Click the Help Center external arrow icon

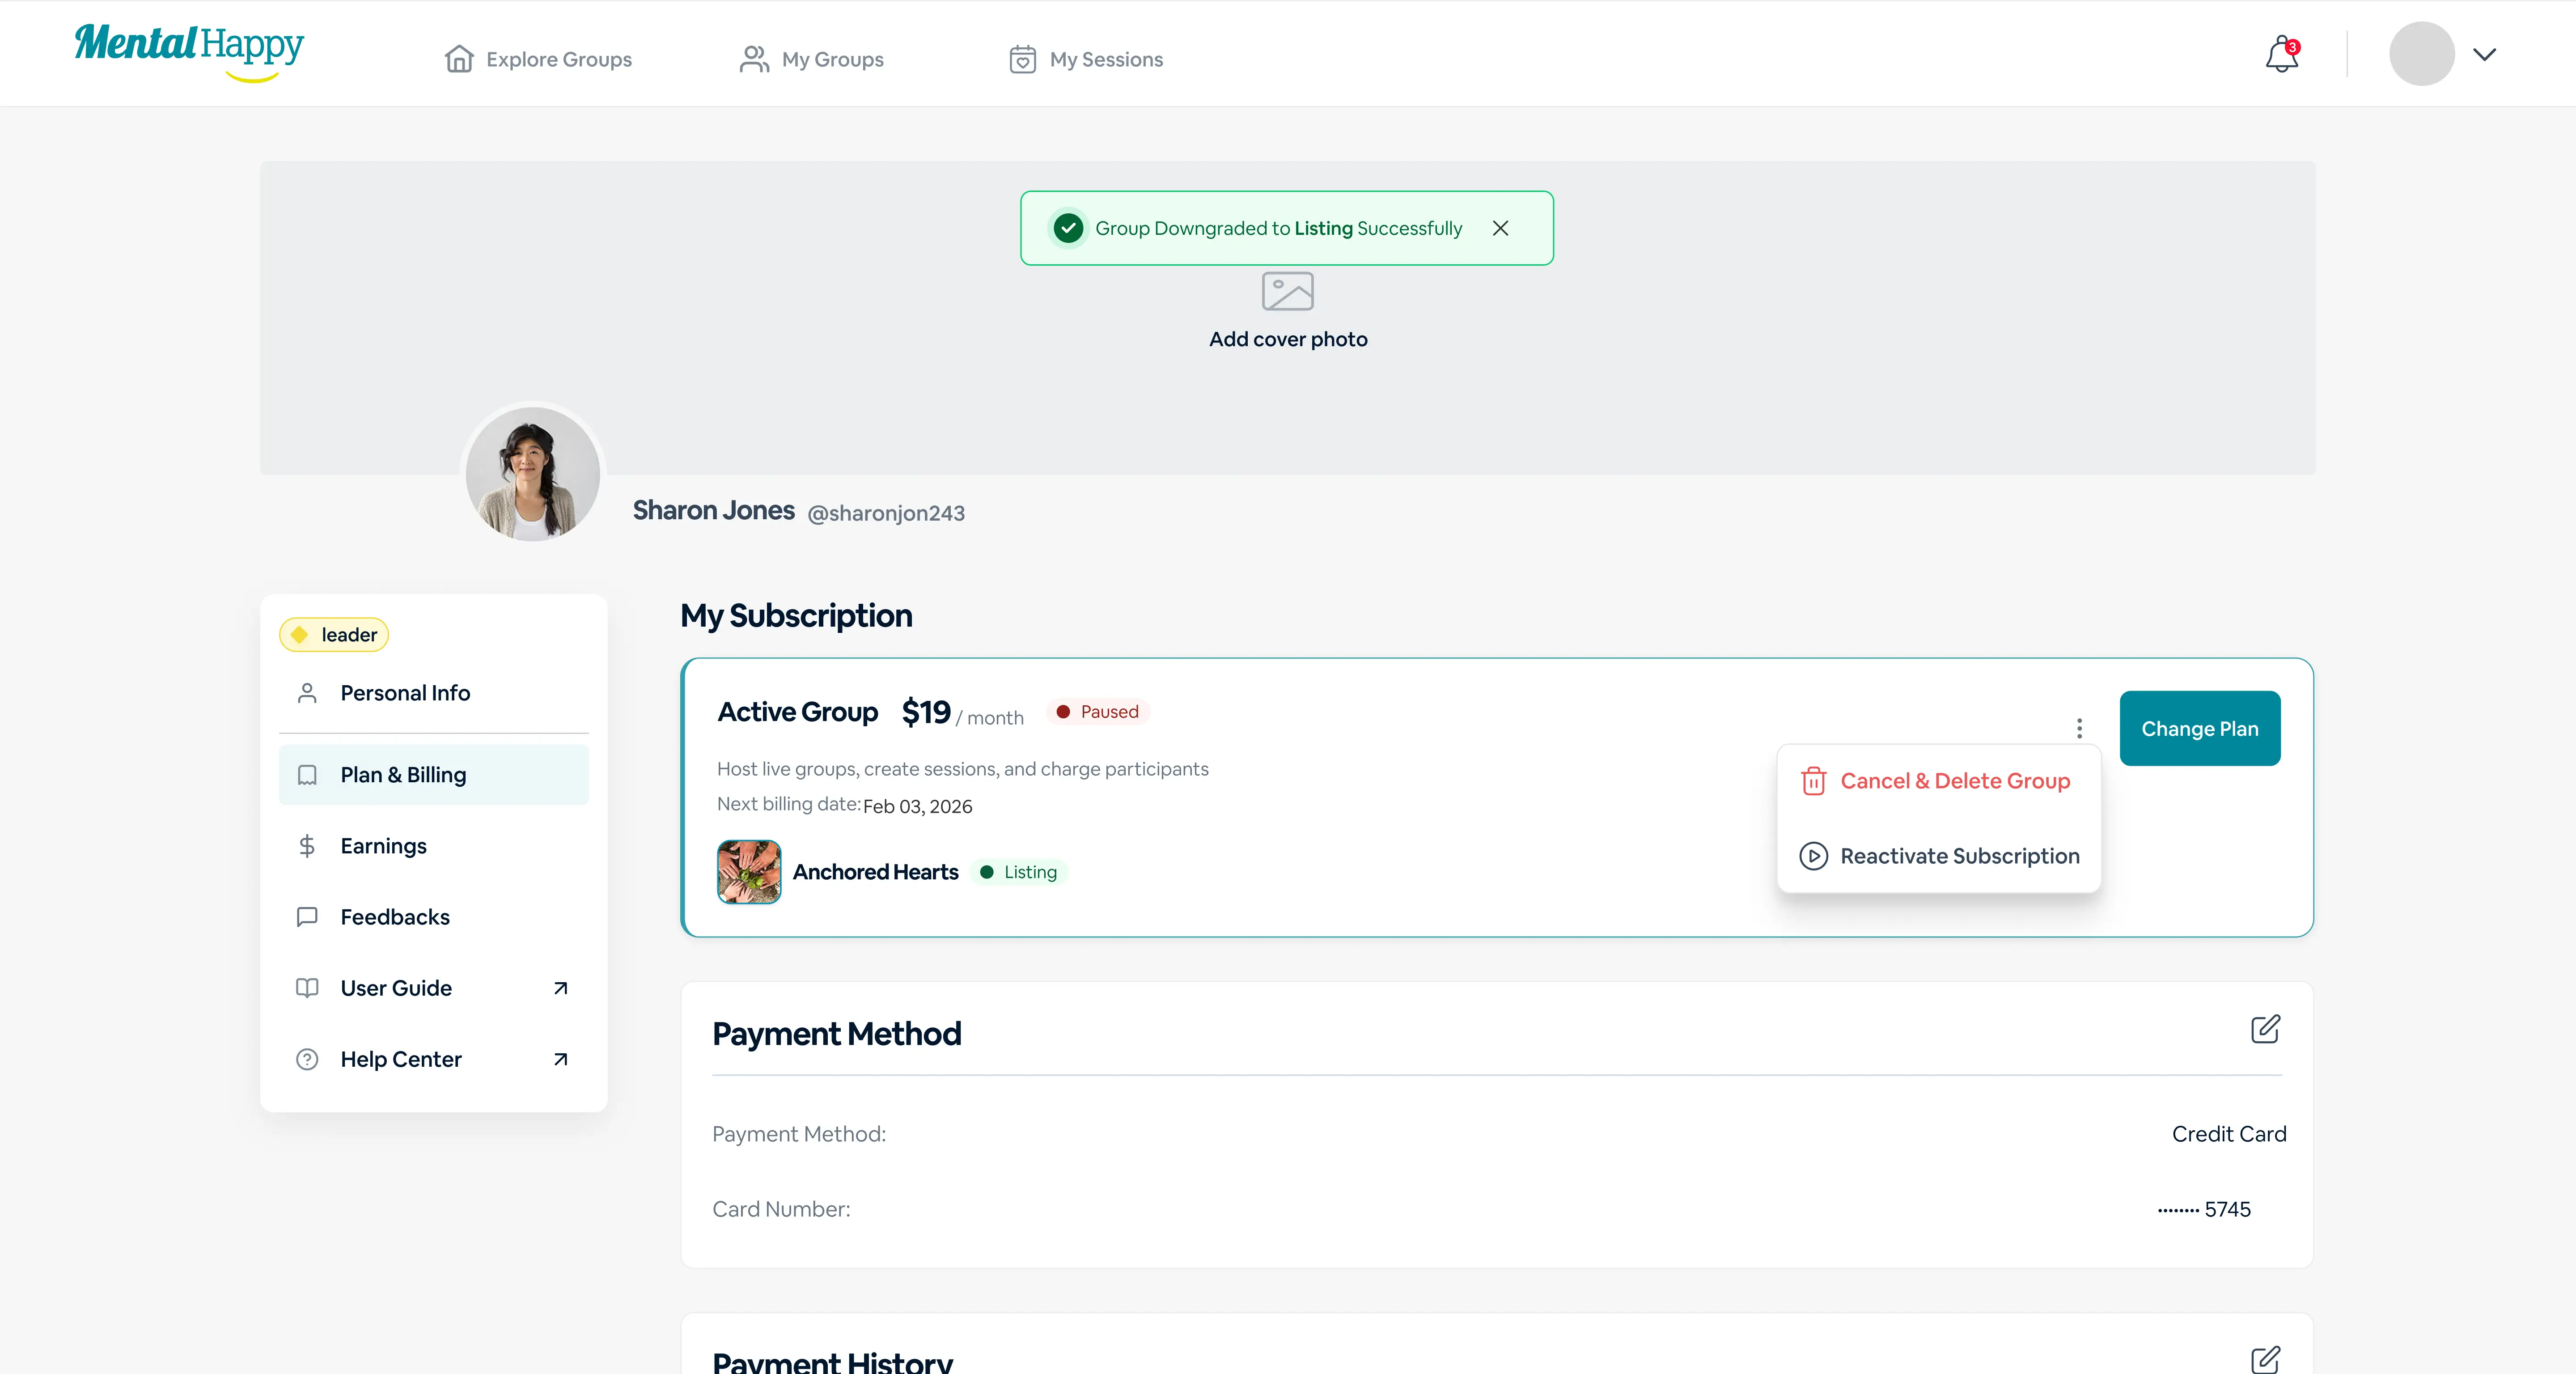(x=561, y=1059)
